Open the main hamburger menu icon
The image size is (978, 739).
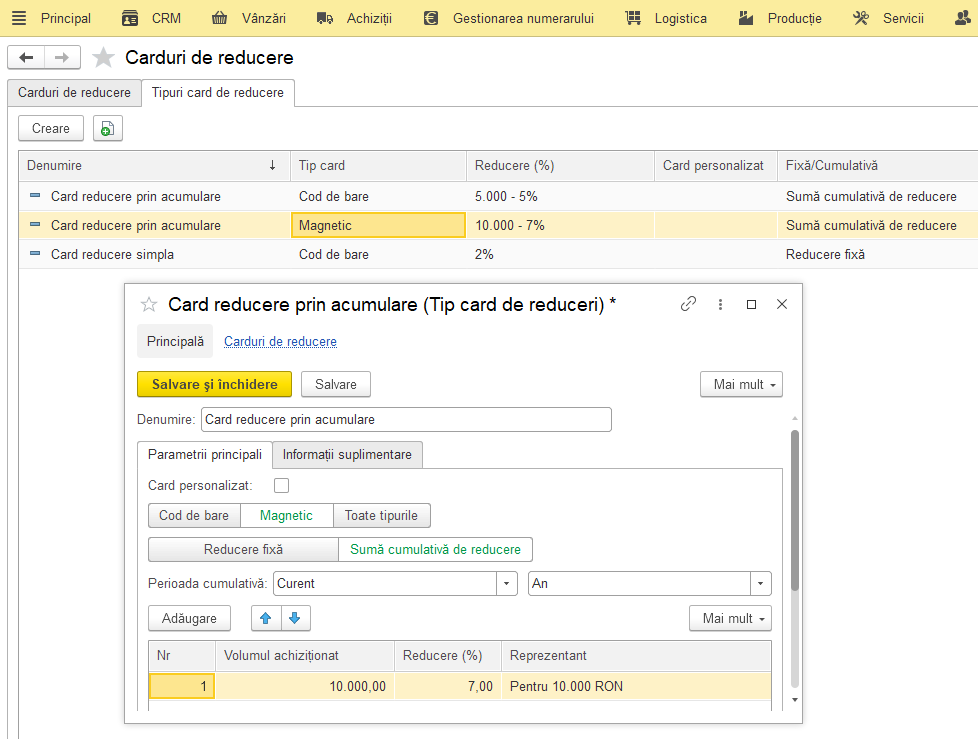tap(19, 18)
